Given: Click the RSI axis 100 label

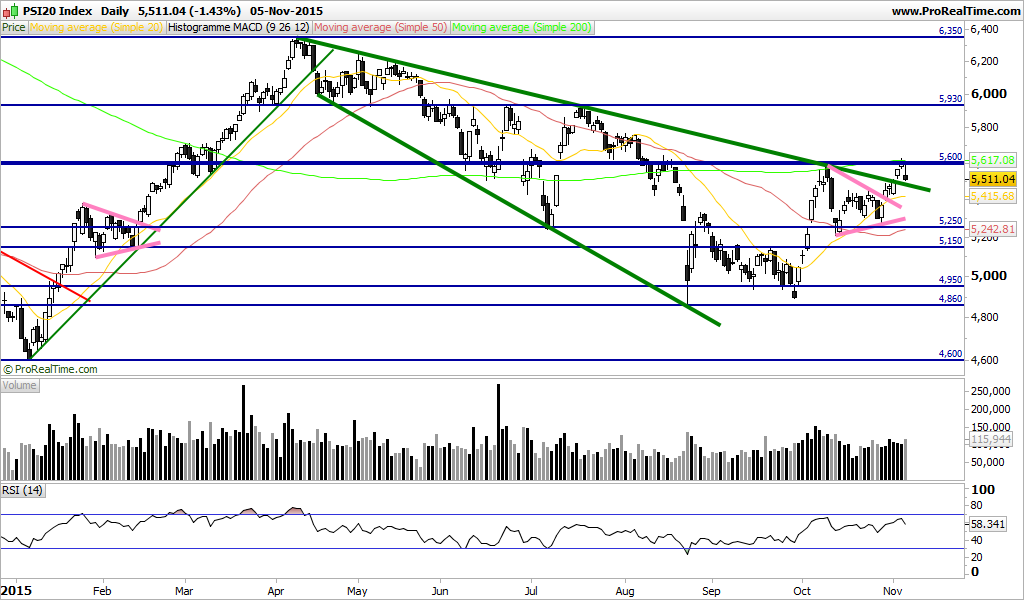Looking at the screenshot, I should tap(983, 490).
